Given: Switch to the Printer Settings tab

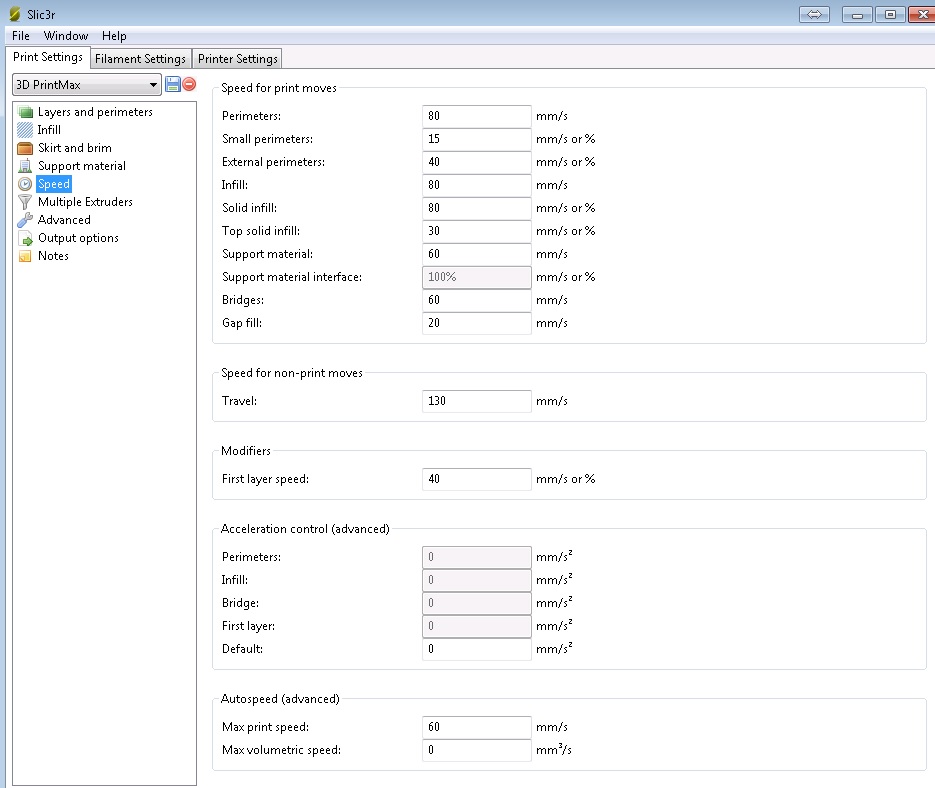Looking at the screenshot, I should (x=237, y=59).
